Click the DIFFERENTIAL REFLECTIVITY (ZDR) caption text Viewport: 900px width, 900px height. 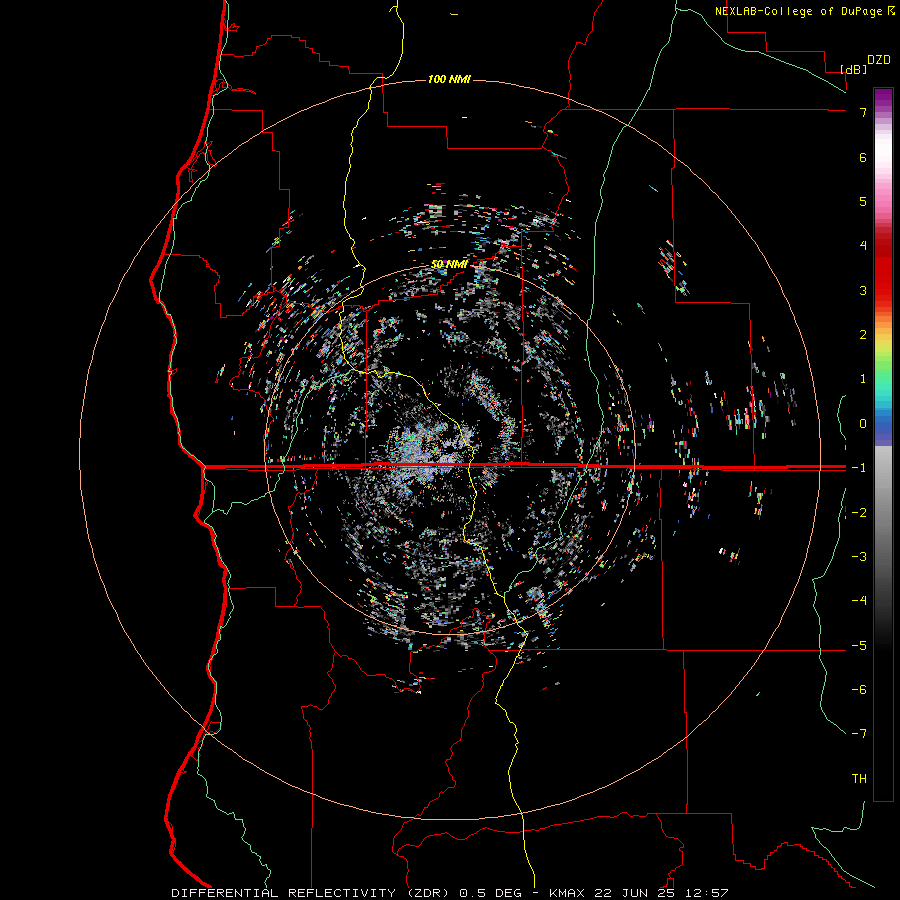pos(312,893)
